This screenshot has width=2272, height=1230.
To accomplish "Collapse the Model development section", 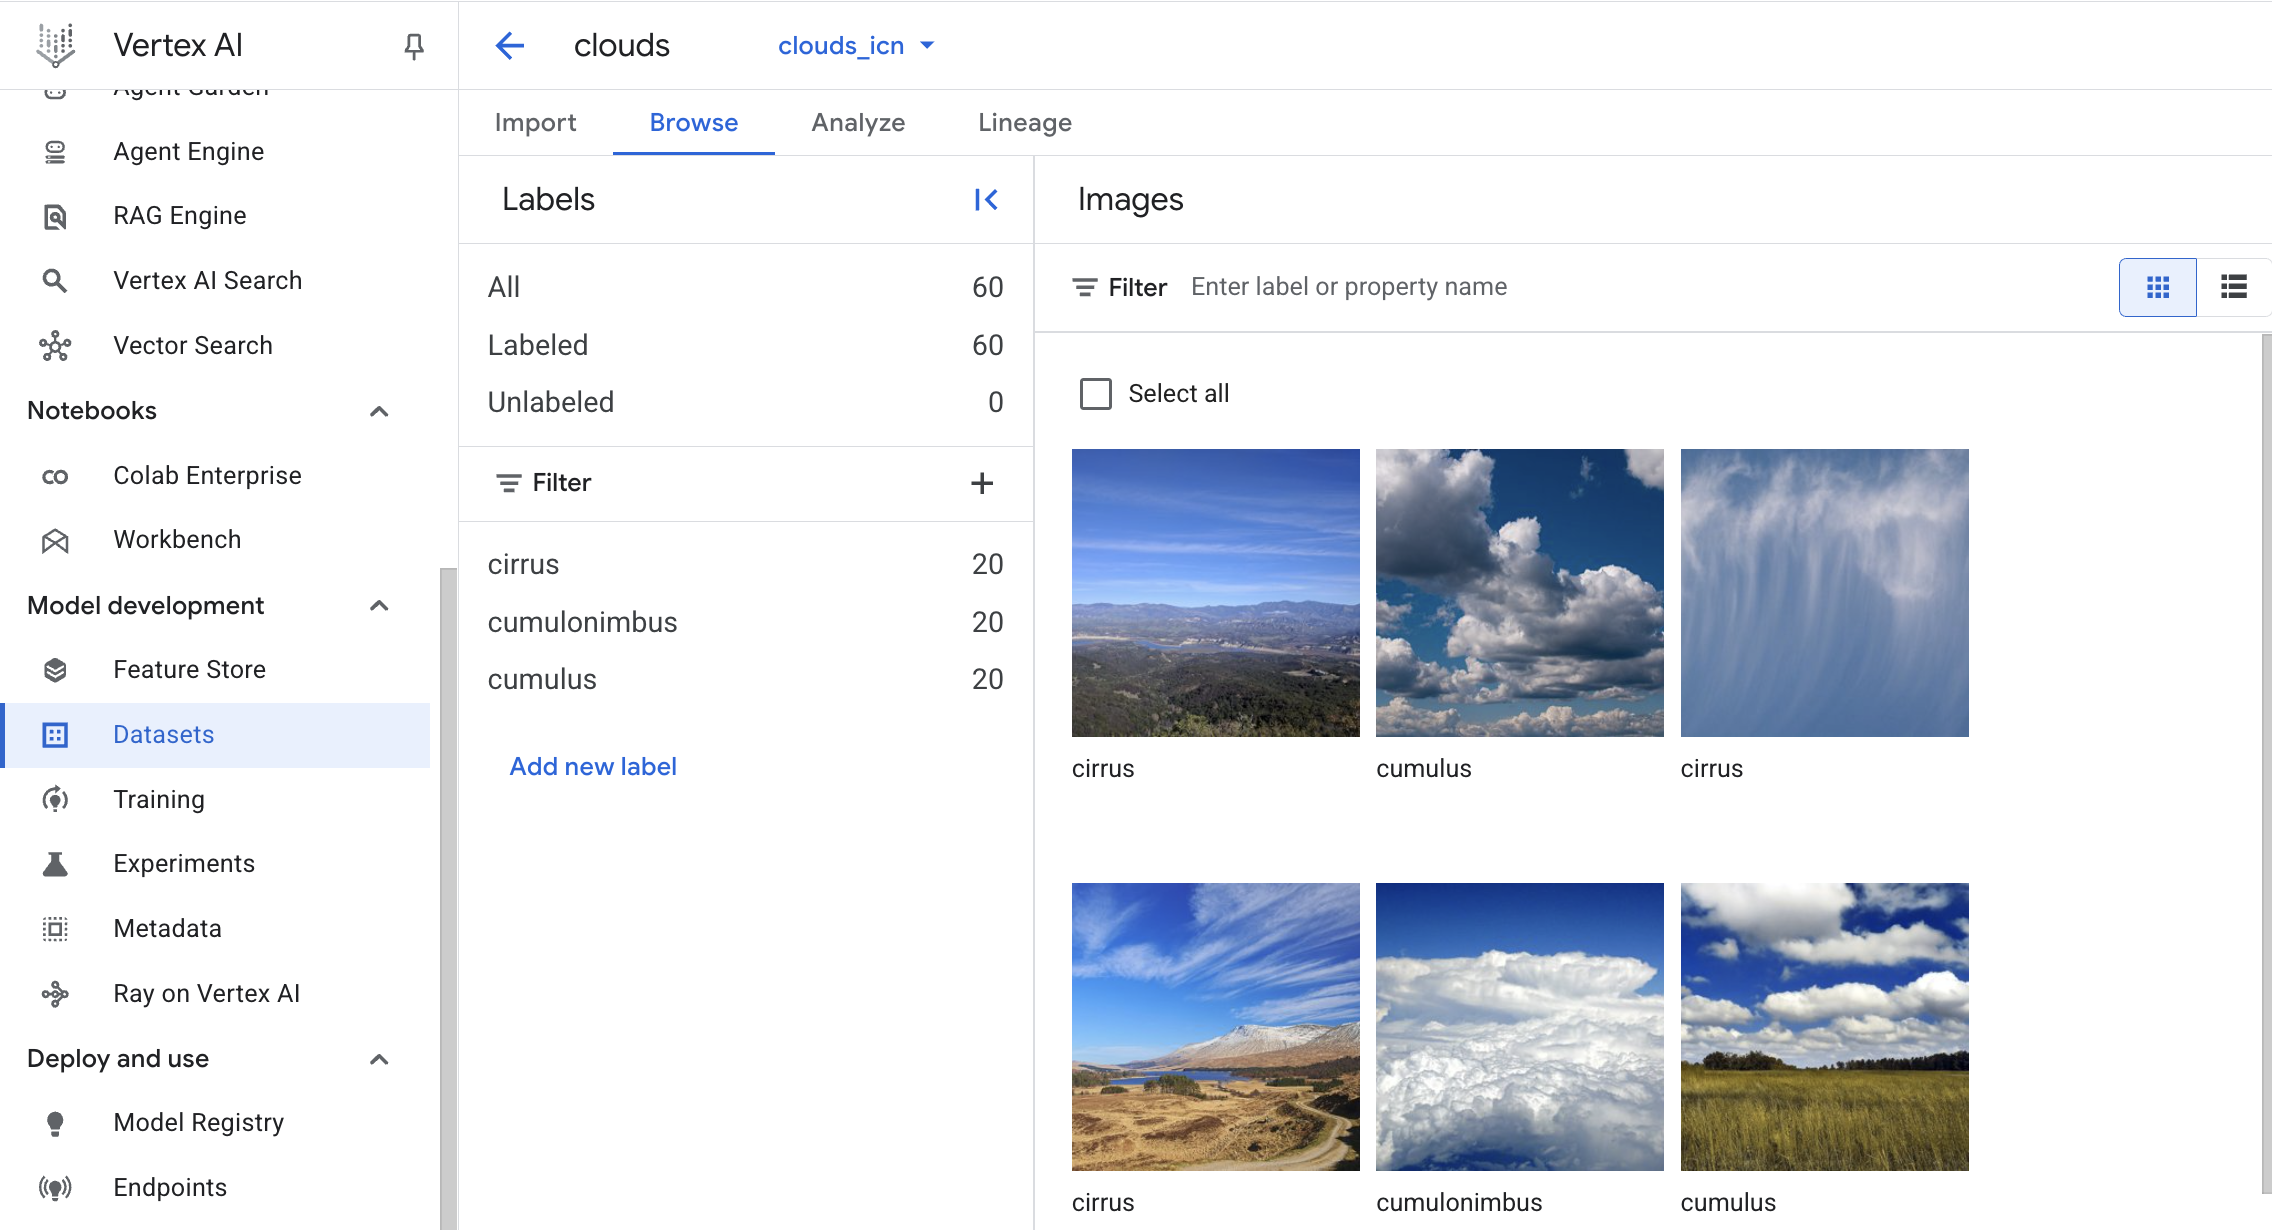I will click(379, 606).
